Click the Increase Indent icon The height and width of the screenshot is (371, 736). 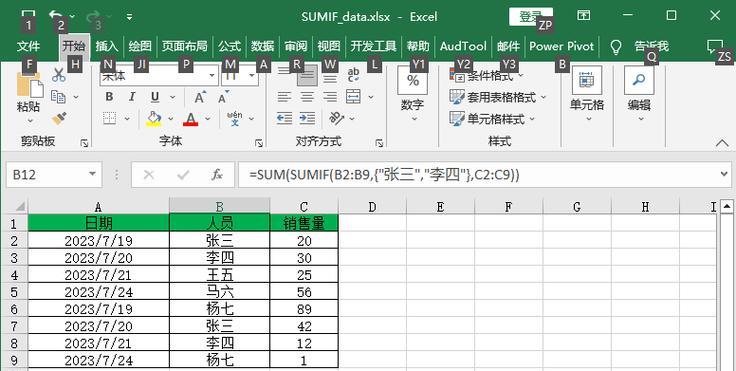pos(307,118)
